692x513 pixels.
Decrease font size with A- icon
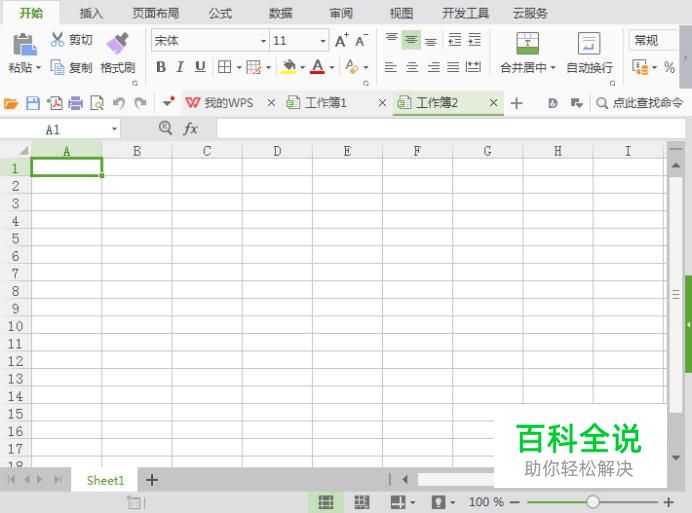tap(361, 41)
